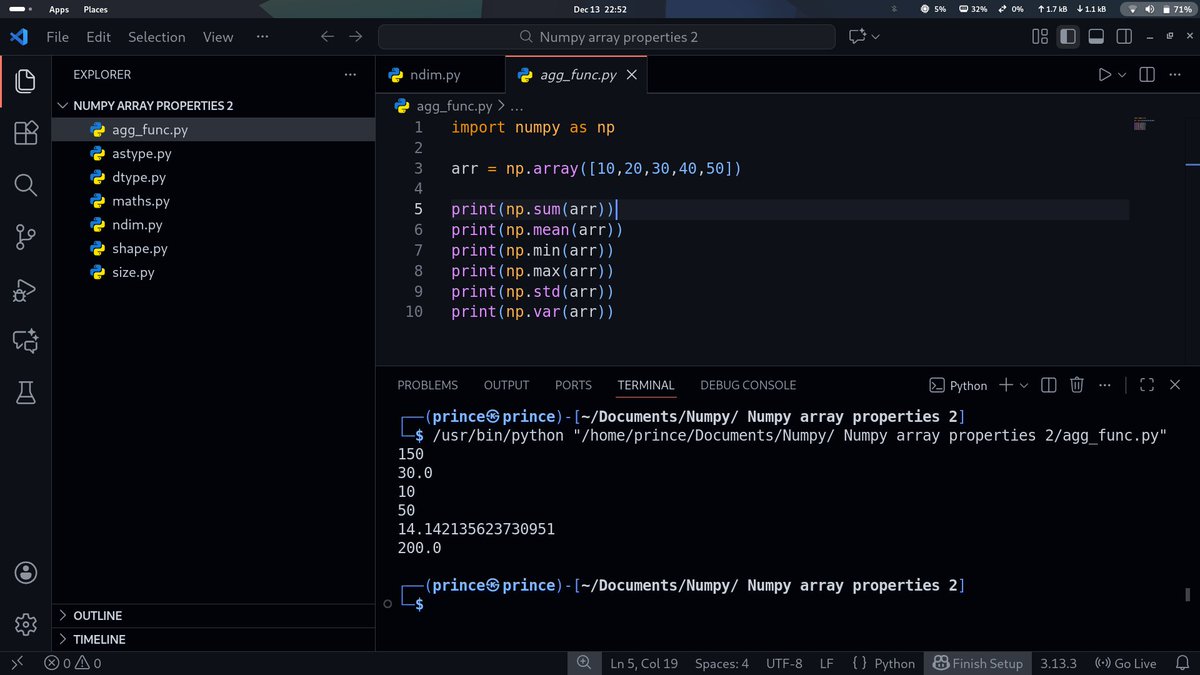
Task: Run the Python file with the play button
Action: (1104, 74)
